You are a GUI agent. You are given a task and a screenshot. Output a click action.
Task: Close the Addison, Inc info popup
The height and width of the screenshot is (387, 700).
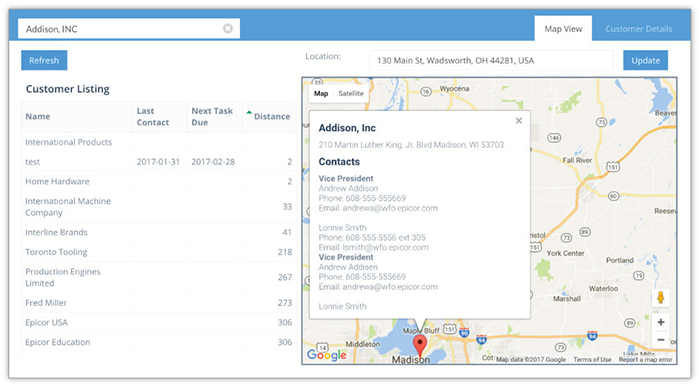519,121
